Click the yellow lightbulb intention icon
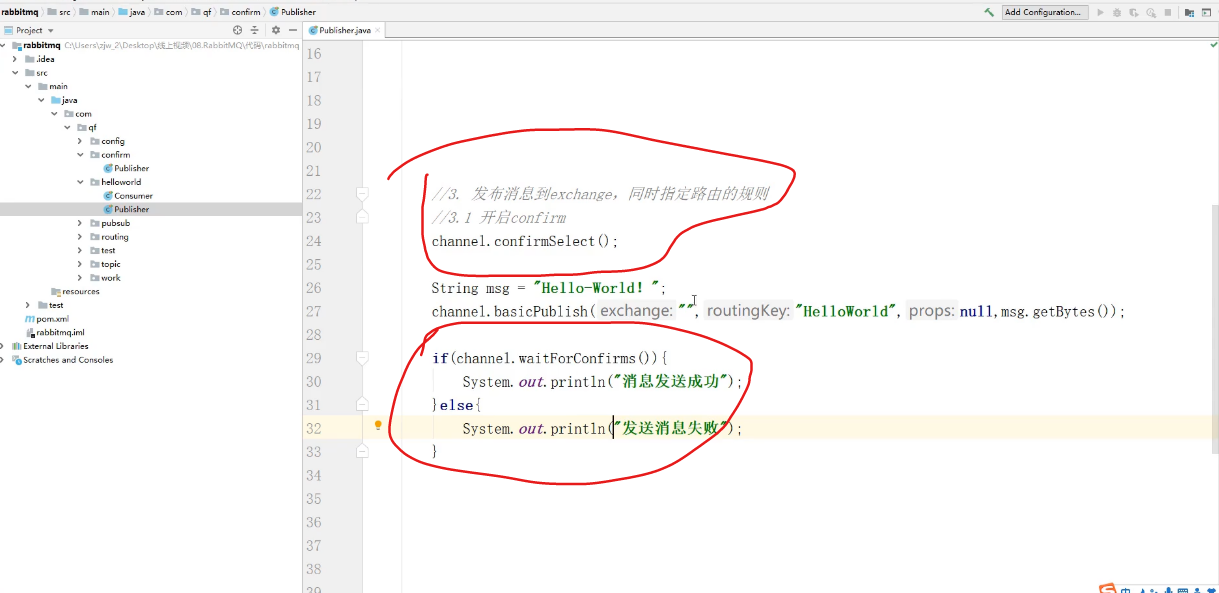Image resolution: width=1219 pixels, height=593 pixels. [378, 425]
